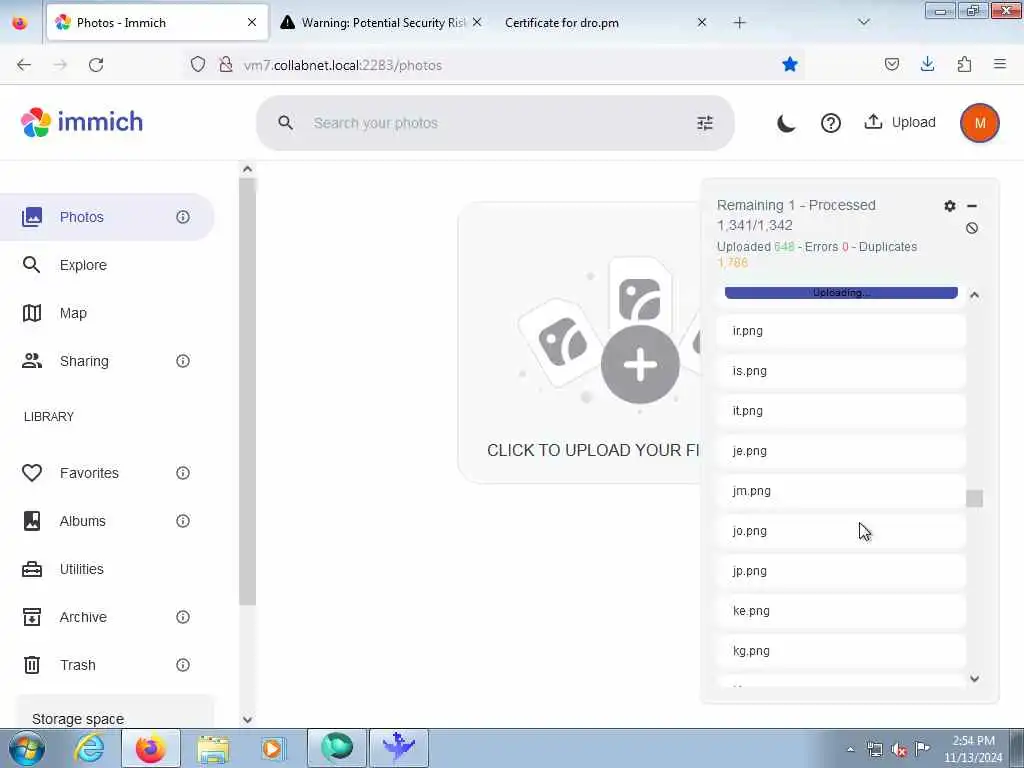Sidebar scrollbar down arrow
This screenshot has width=1024, height=768.
pos(247,720)
